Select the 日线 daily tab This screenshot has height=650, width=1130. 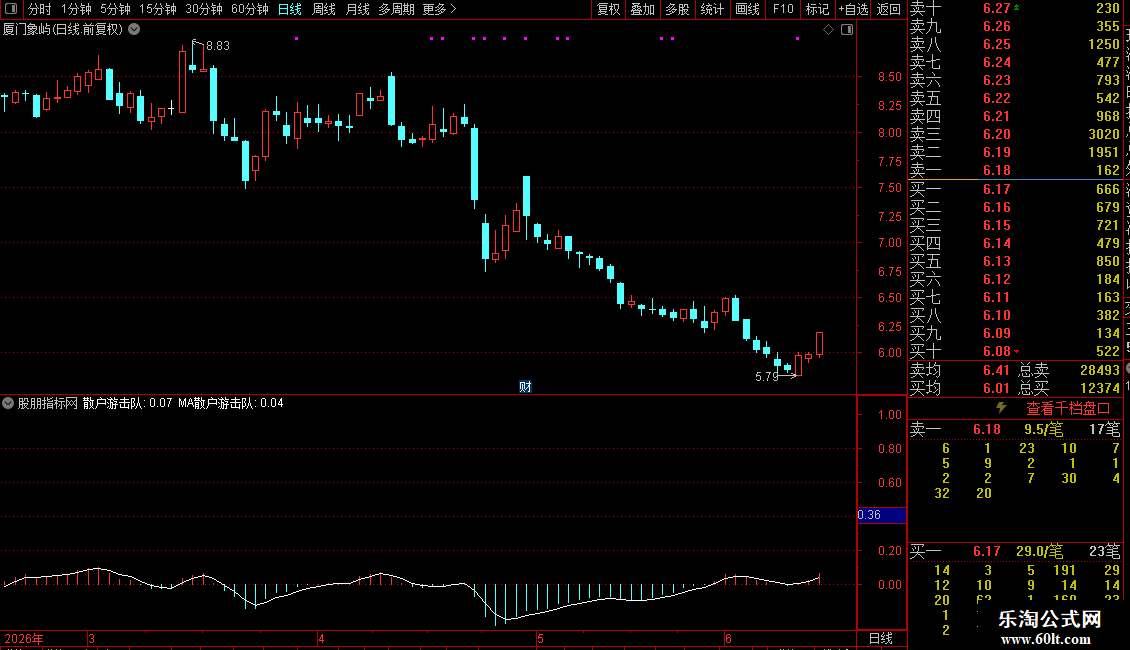(290, 9)
